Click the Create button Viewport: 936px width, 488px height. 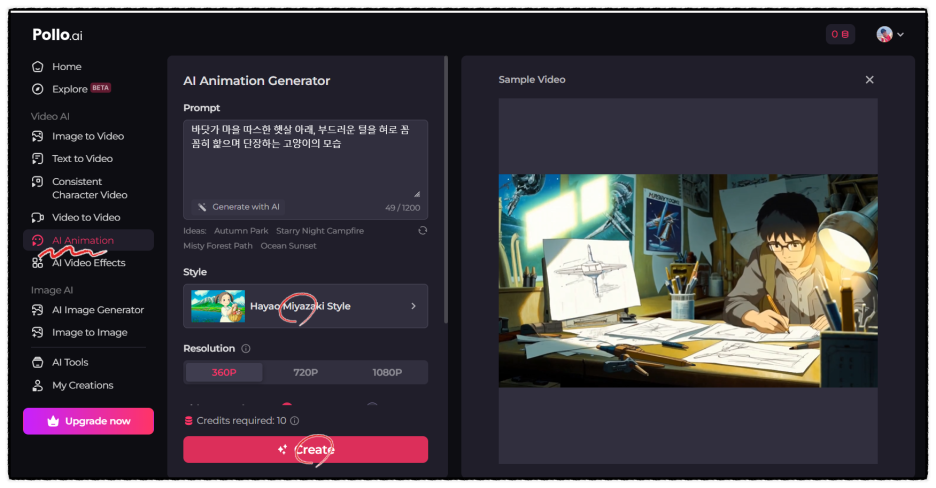[306, 449]
